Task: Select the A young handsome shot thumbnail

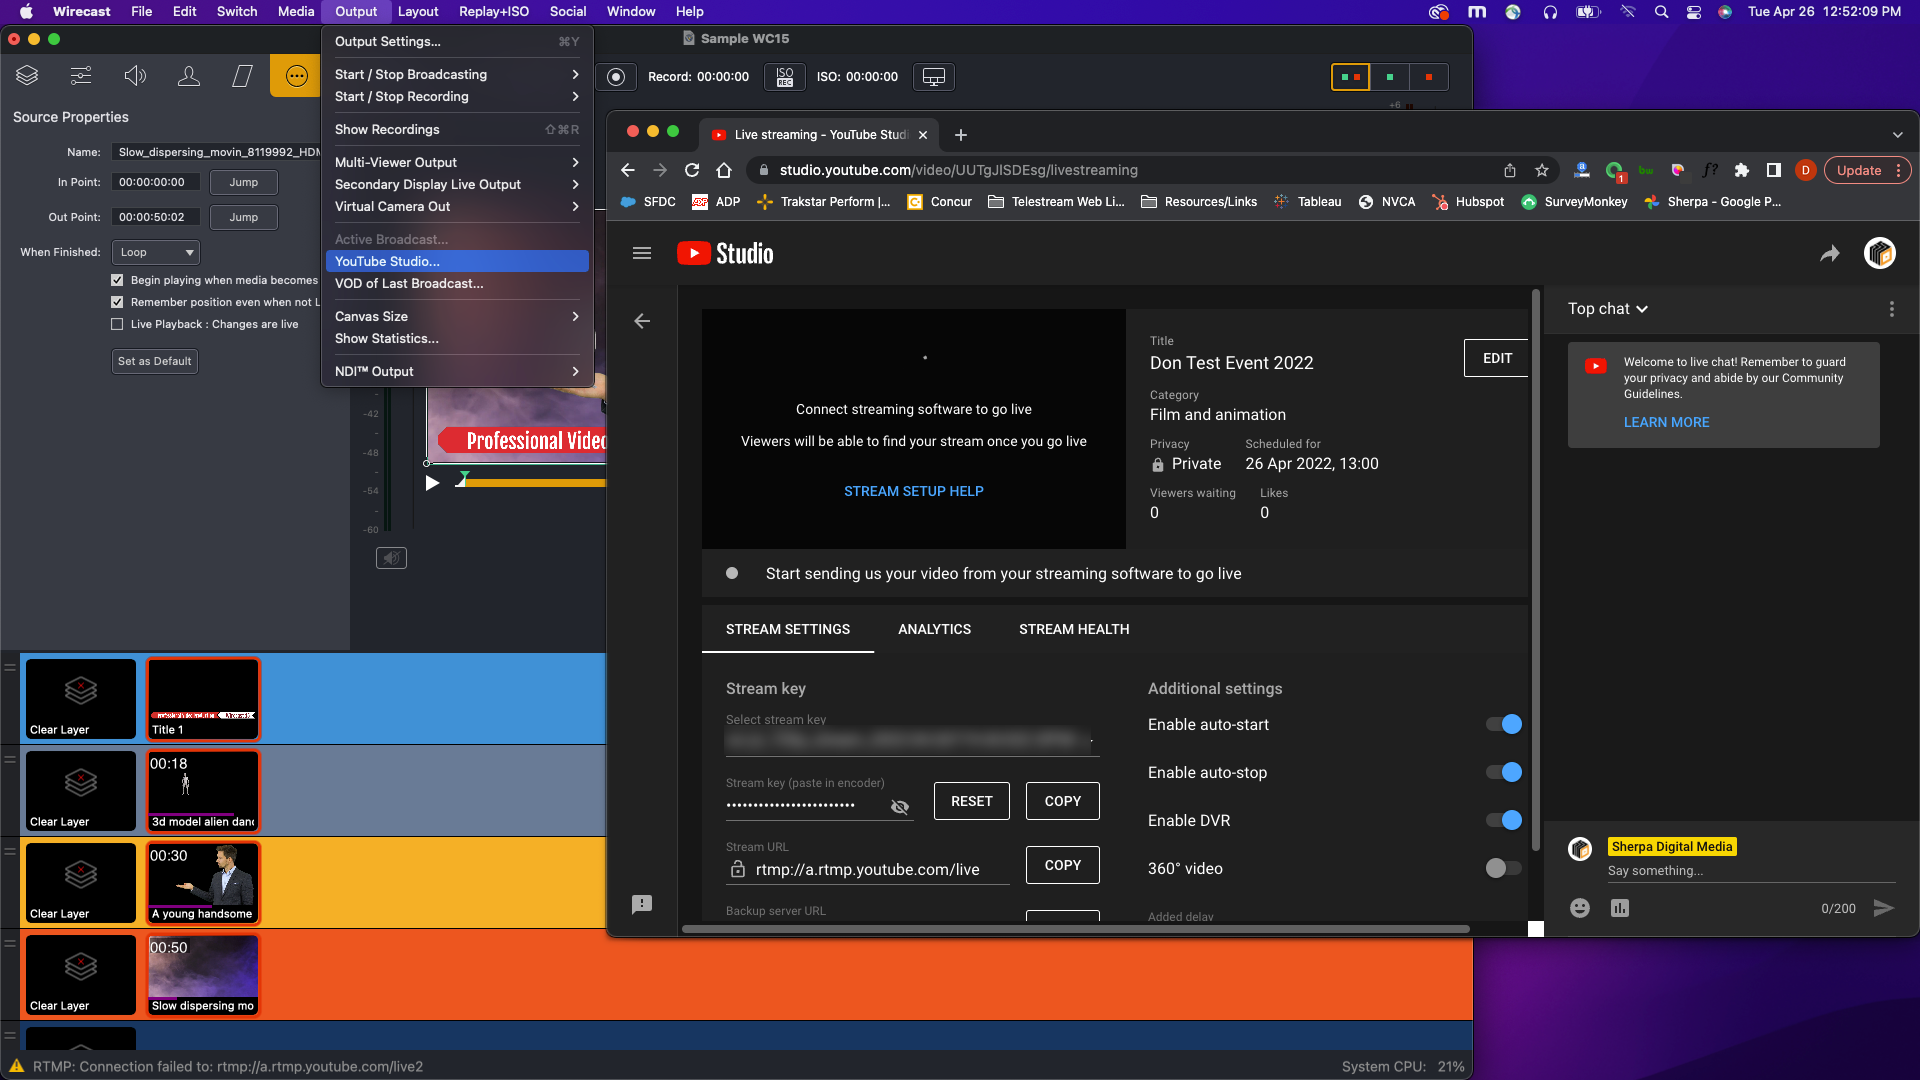Action: (x=204, y=883)
